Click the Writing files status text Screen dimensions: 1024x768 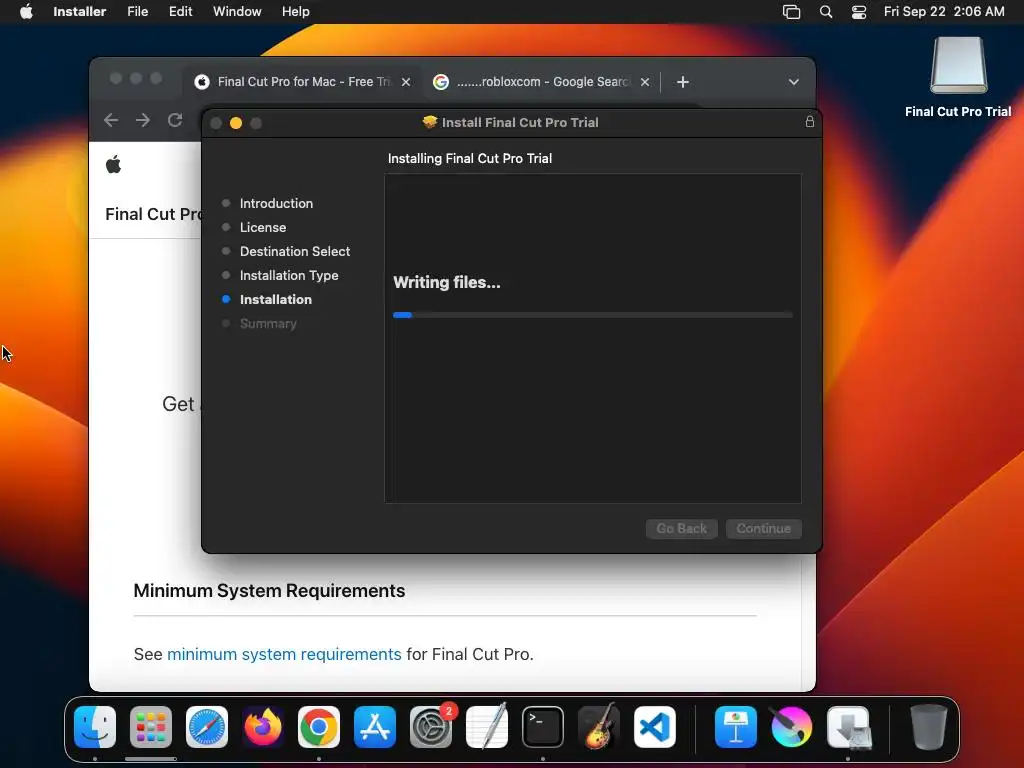(x=447, y=282)
